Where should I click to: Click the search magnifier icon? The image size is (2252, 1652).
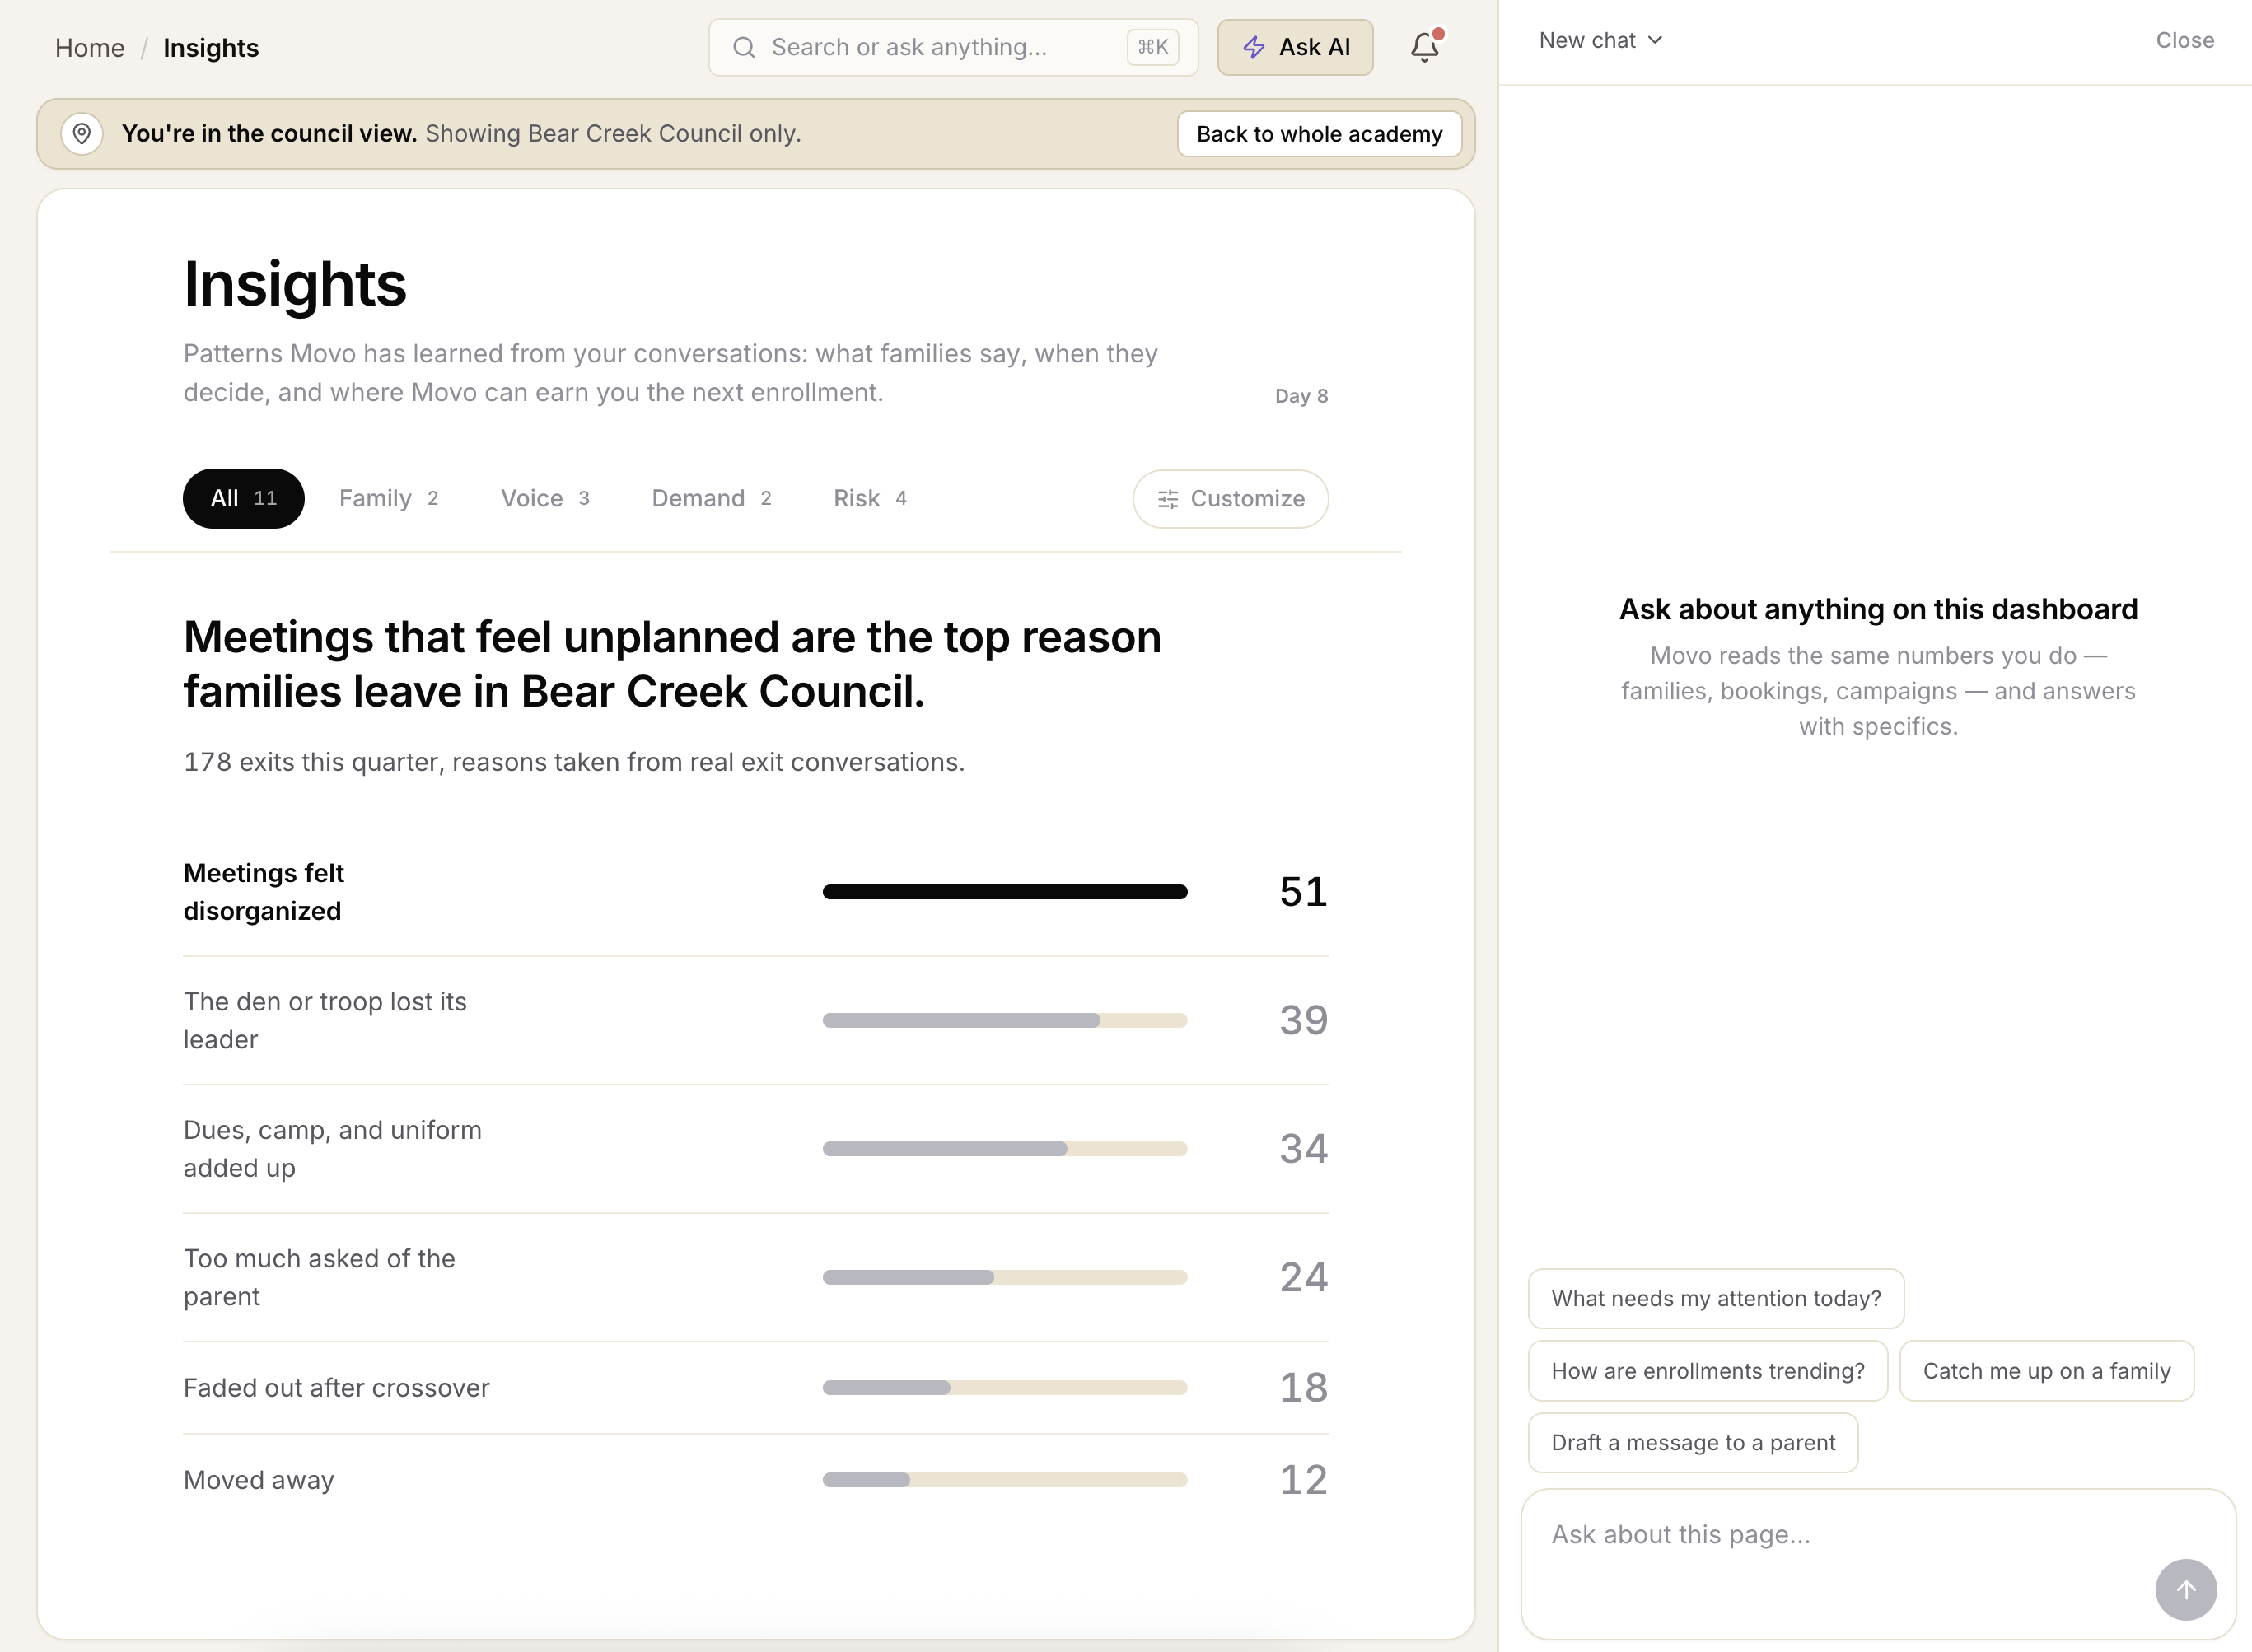tap(743, 47)
